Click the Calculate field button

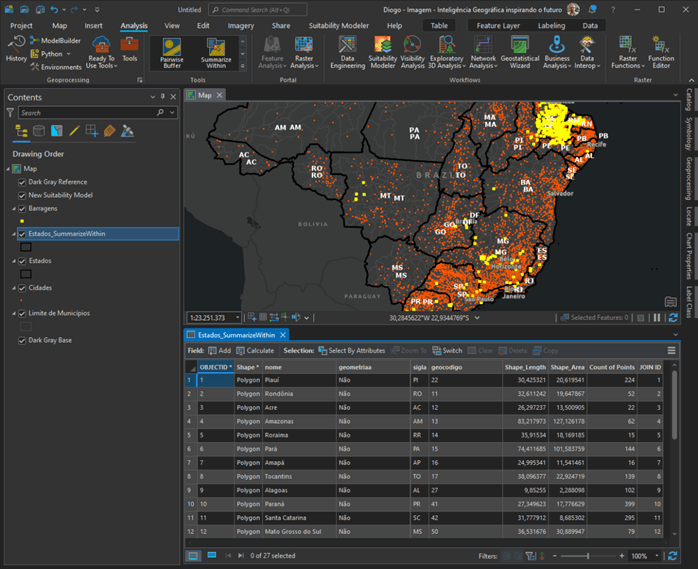coord(255,351)
